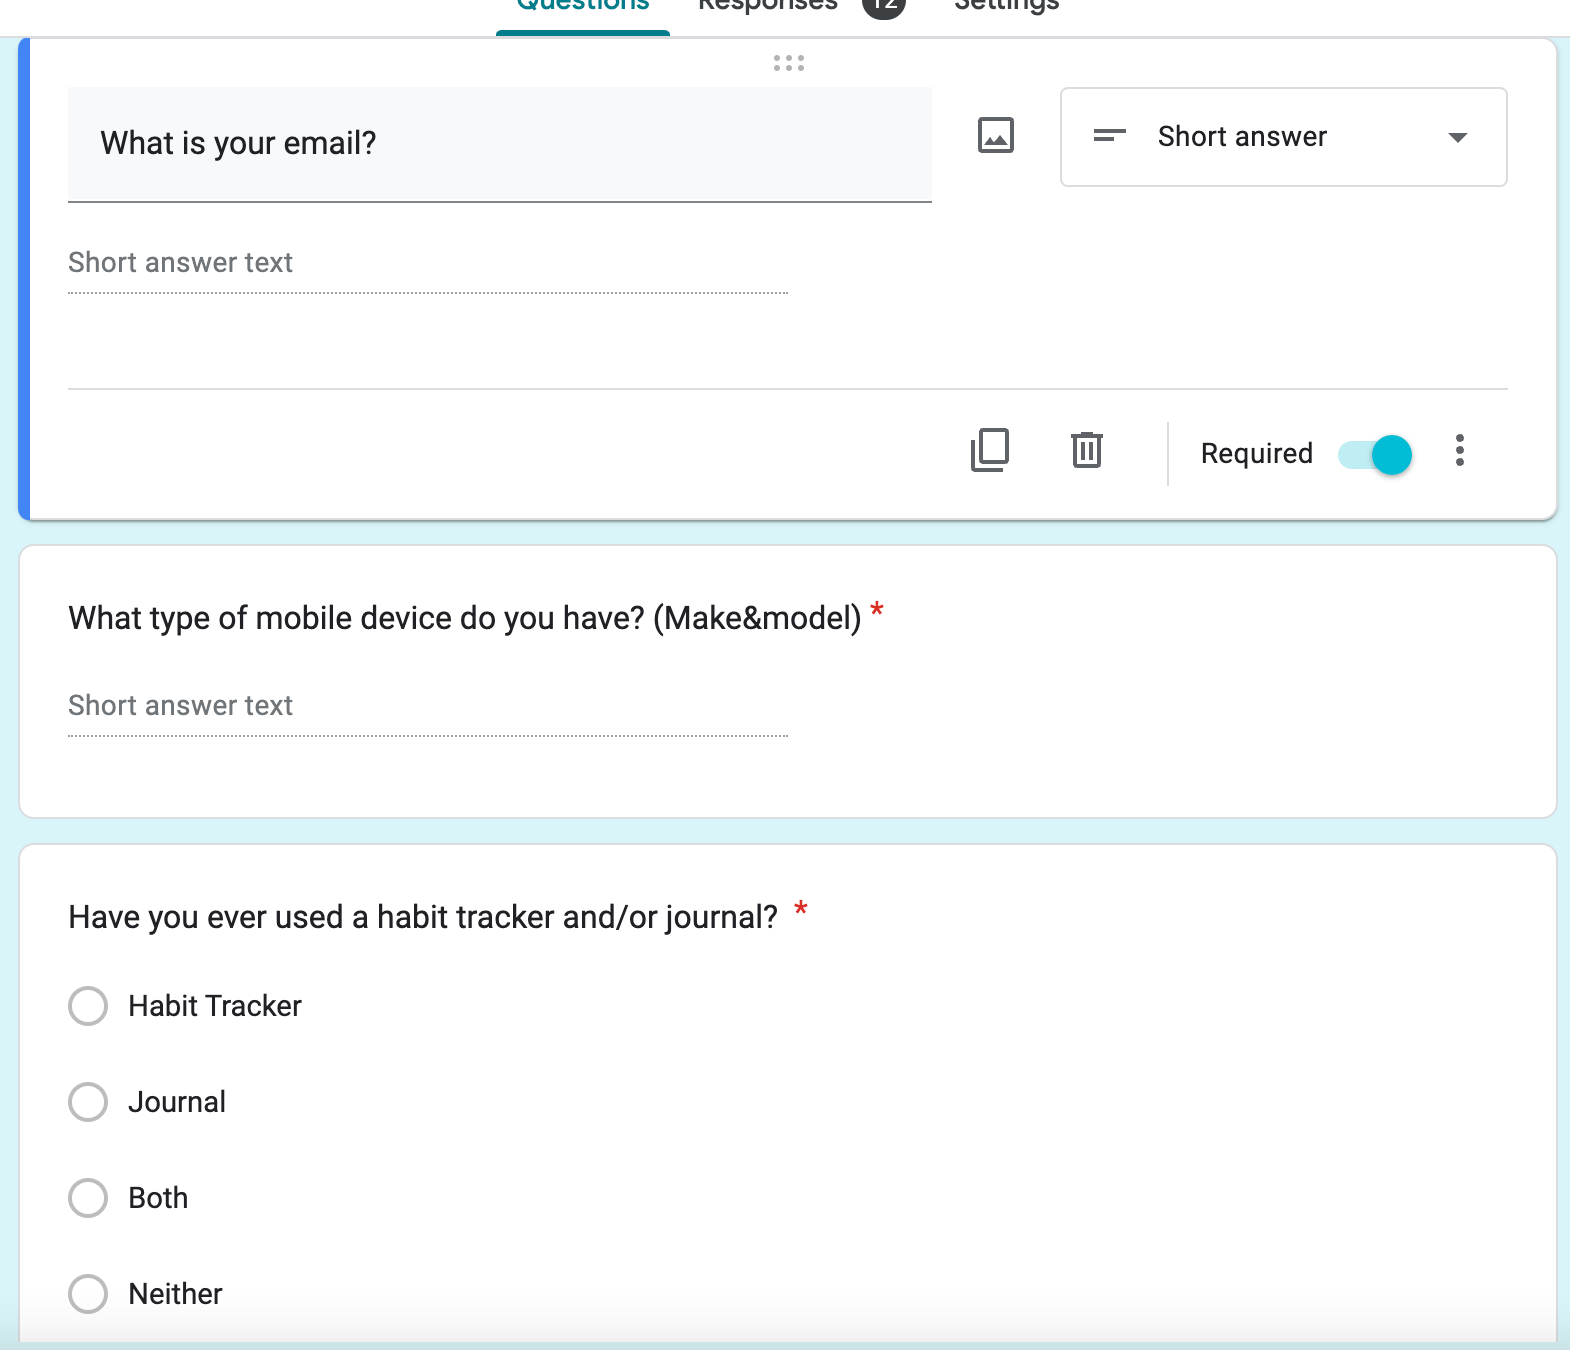
Task: Select the Habit Tracker radio option
Action: (88, 1006)
